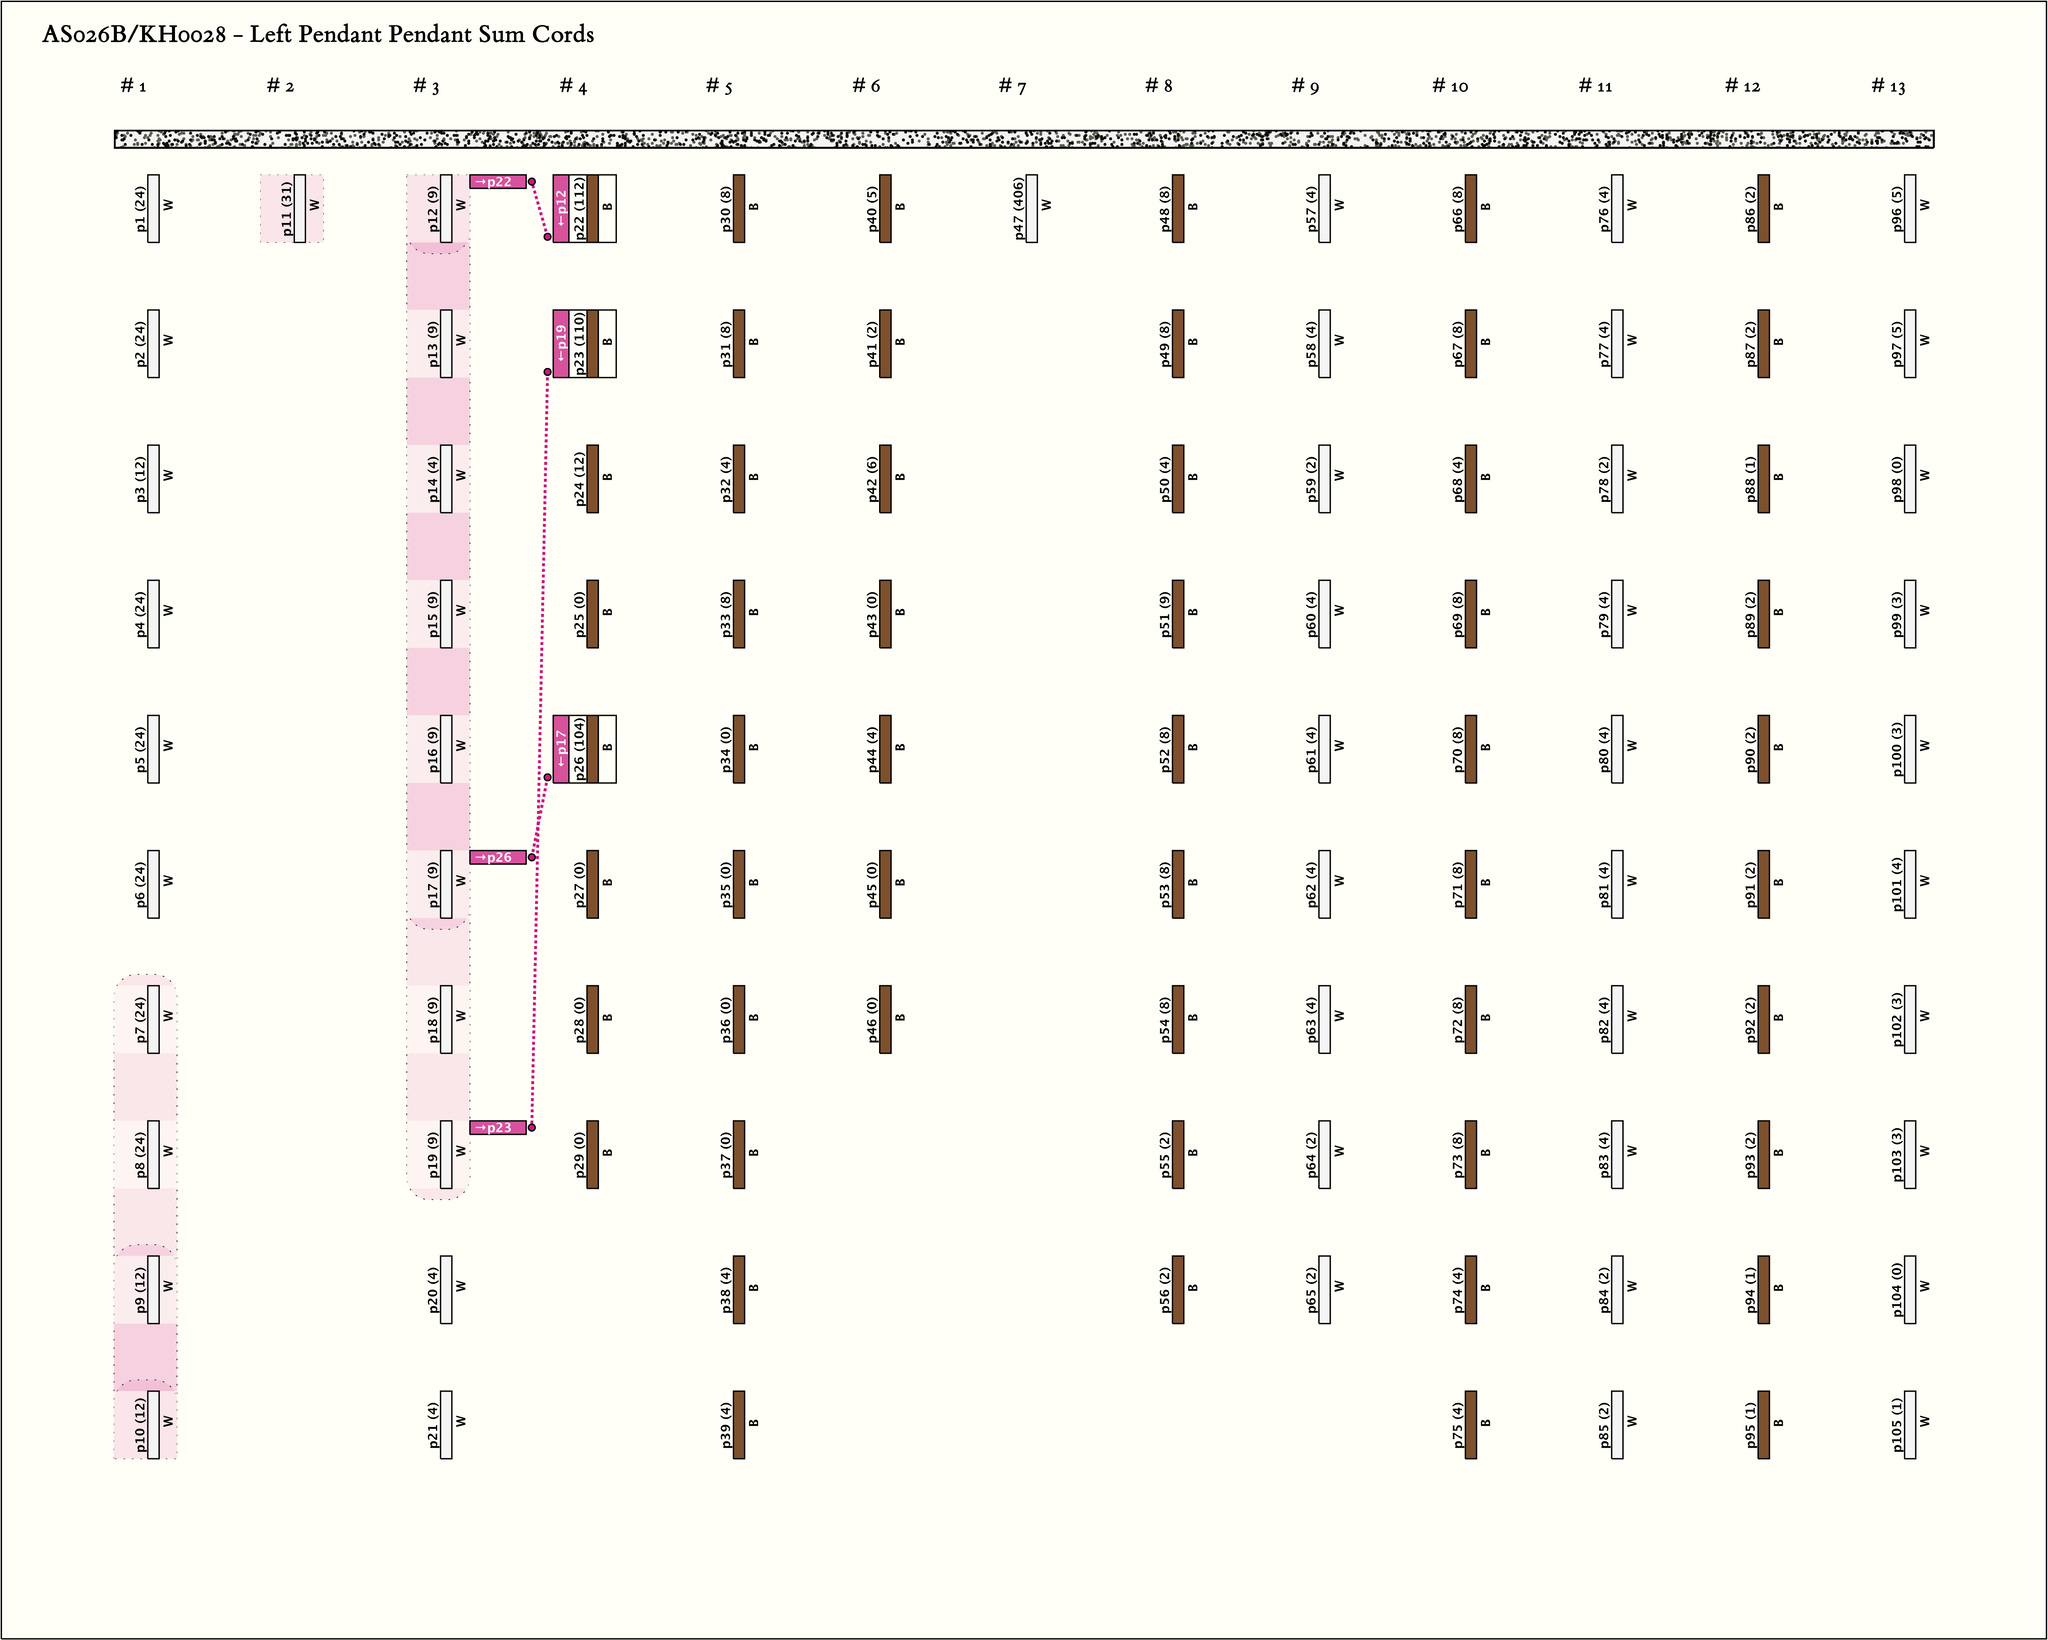Select brown cord p75 (4)
The image size is (2048, 1640).
1470,1424
